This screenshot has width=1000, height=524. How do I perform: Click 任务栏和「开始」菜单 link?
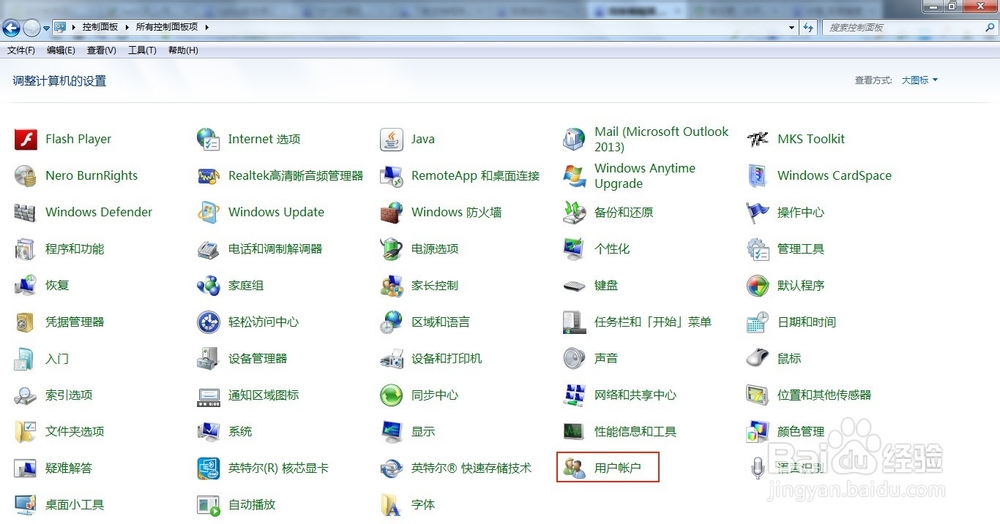pos(652,323)
